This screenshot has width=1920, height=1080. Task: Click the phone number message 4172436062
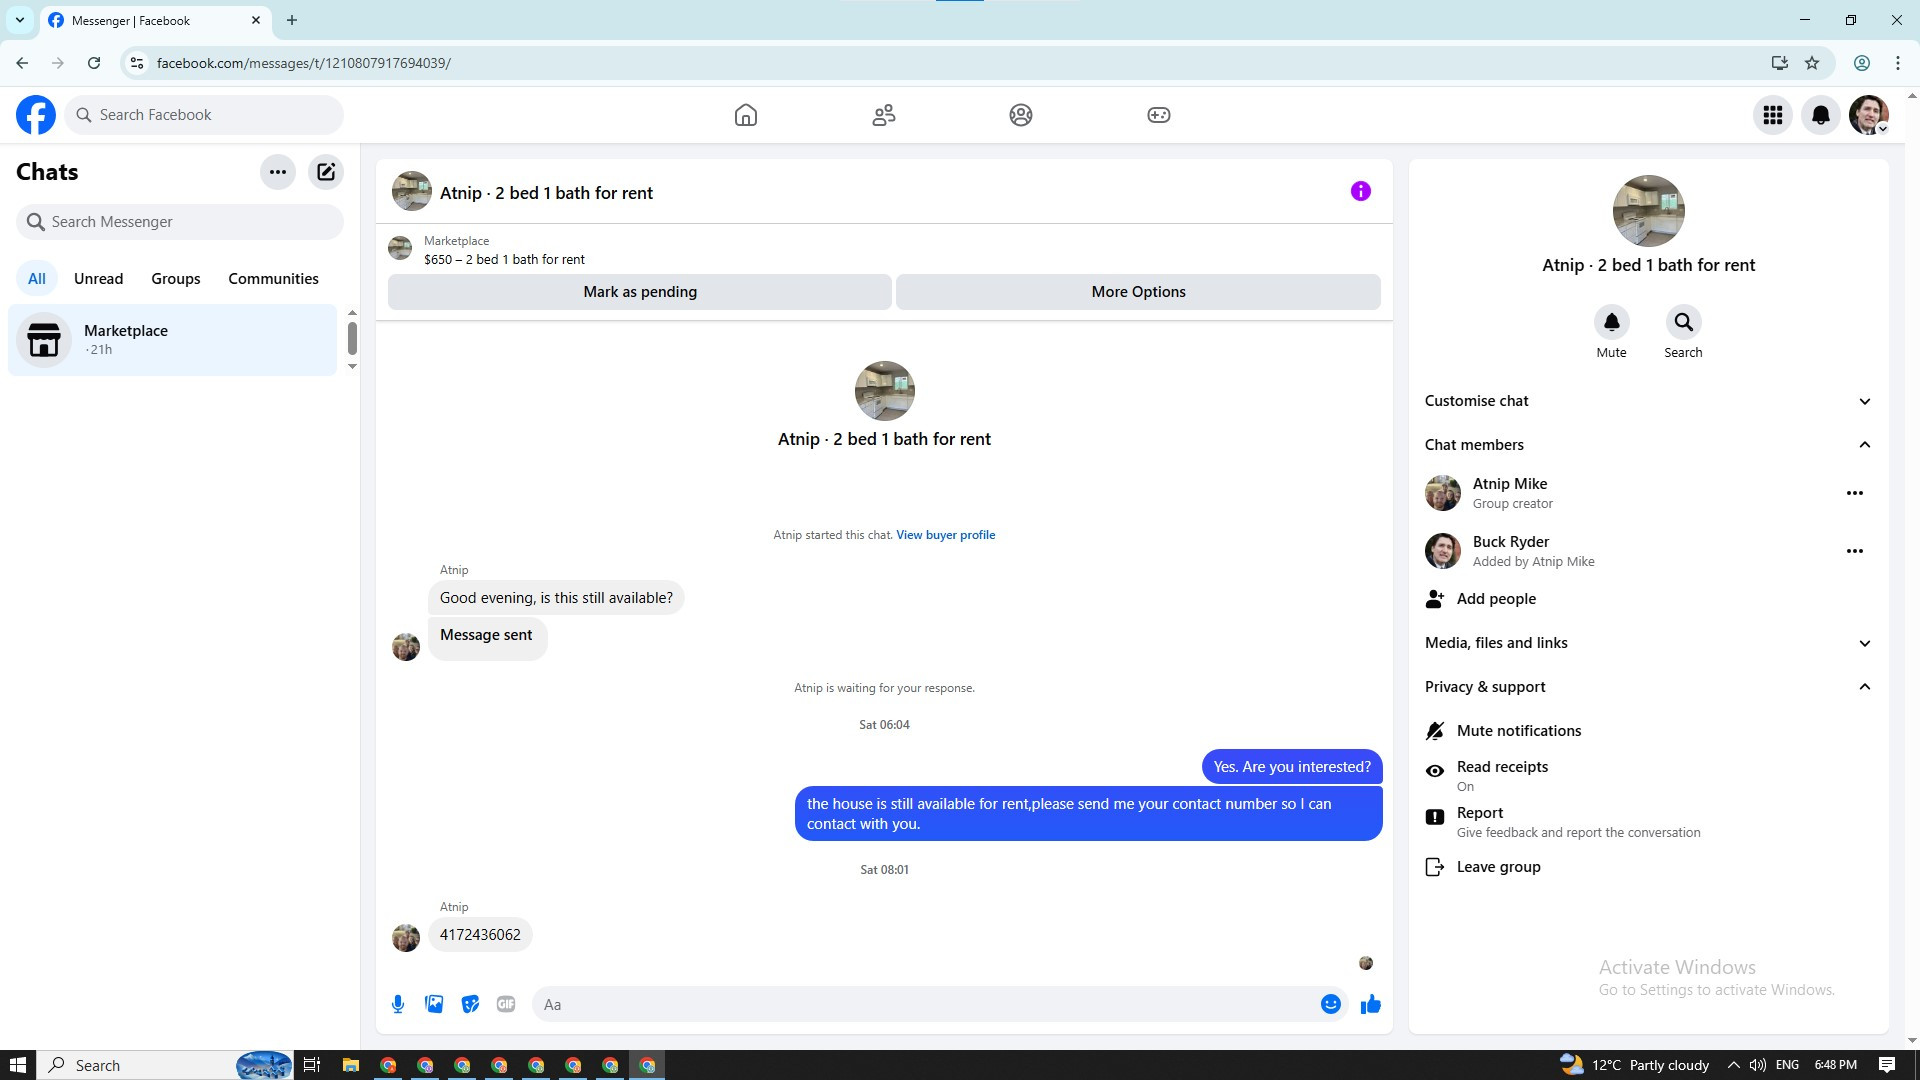click(480, 935)
